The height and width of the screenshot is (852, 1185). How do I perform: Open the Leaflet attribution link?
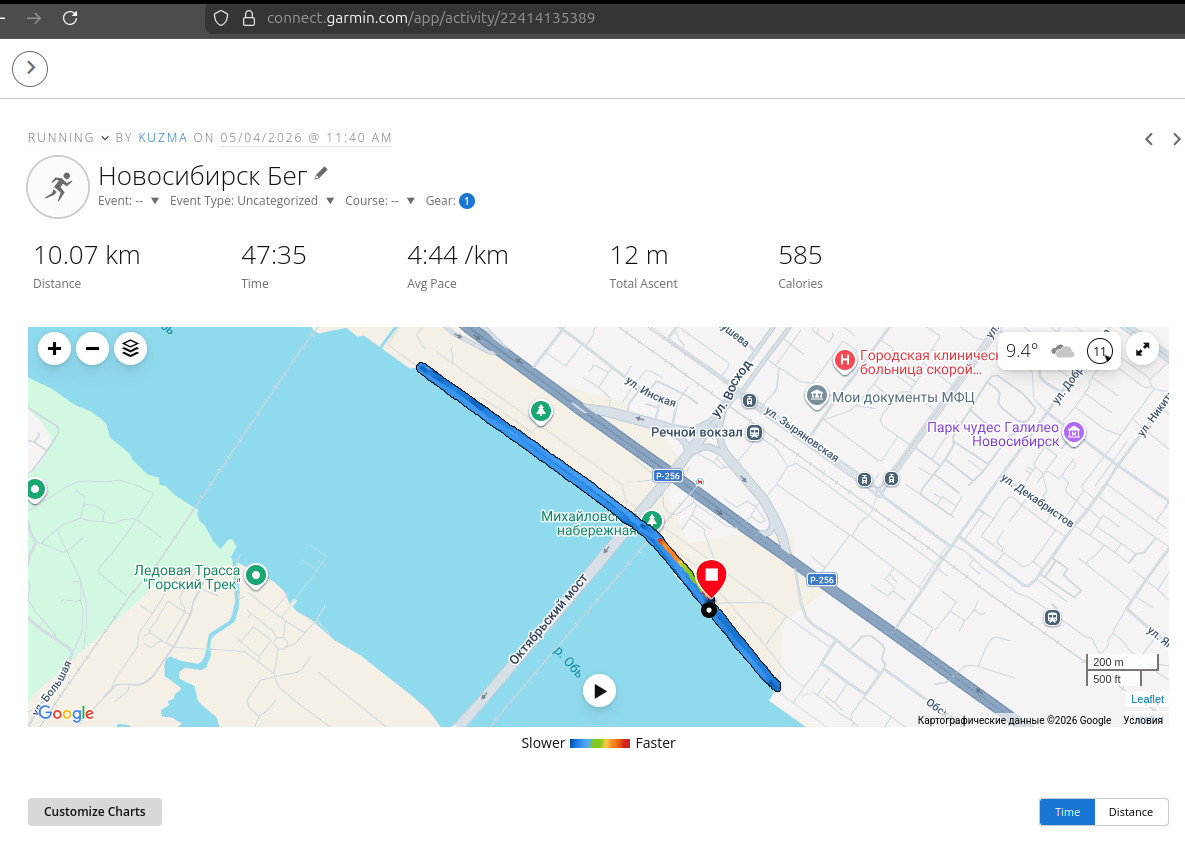(x=1147, y=699)
